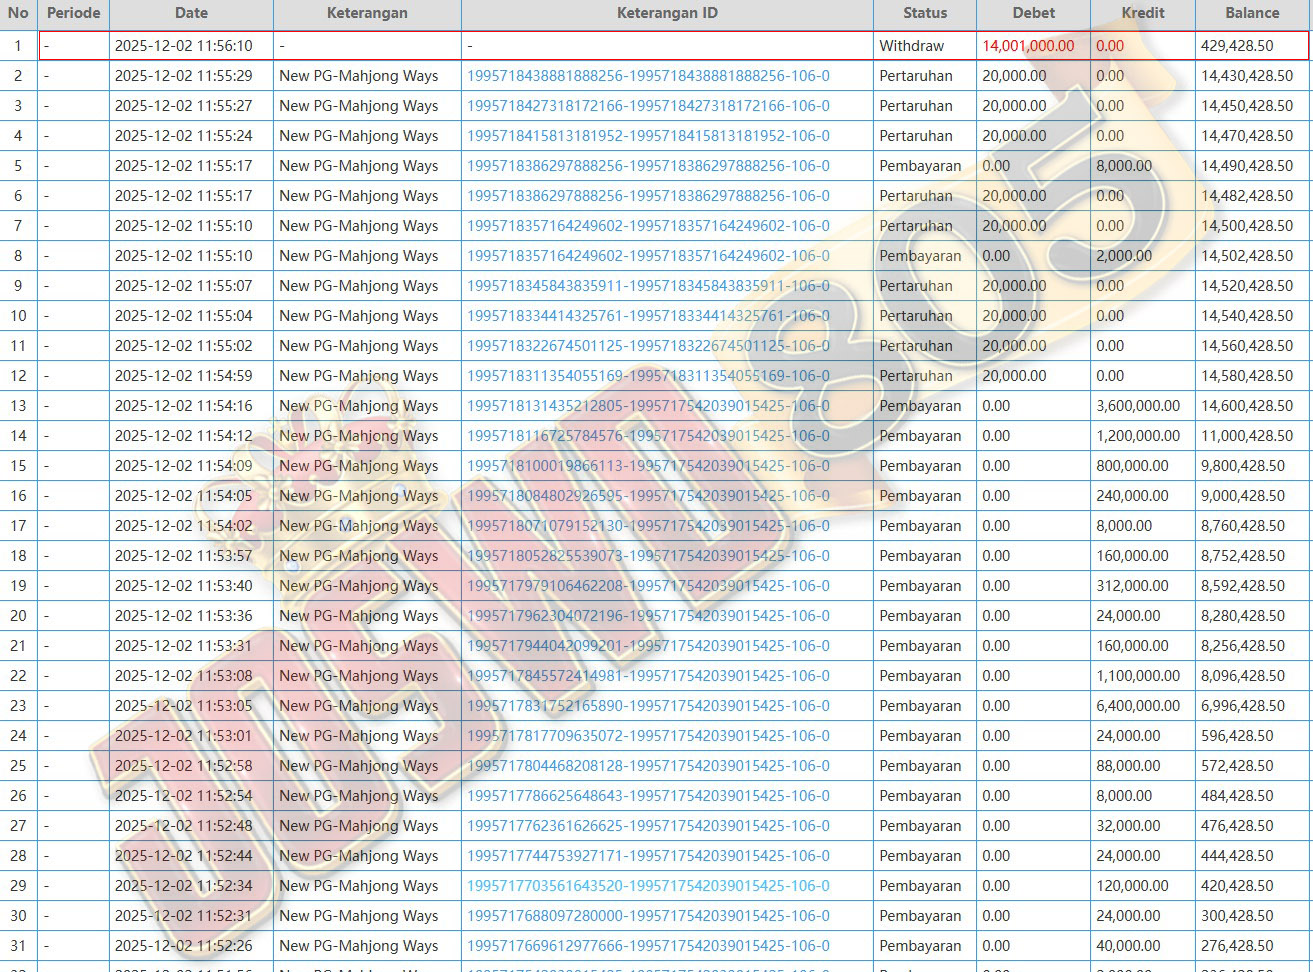
Task: Open transaction ID link in row 23
Action: pos(648,706)
